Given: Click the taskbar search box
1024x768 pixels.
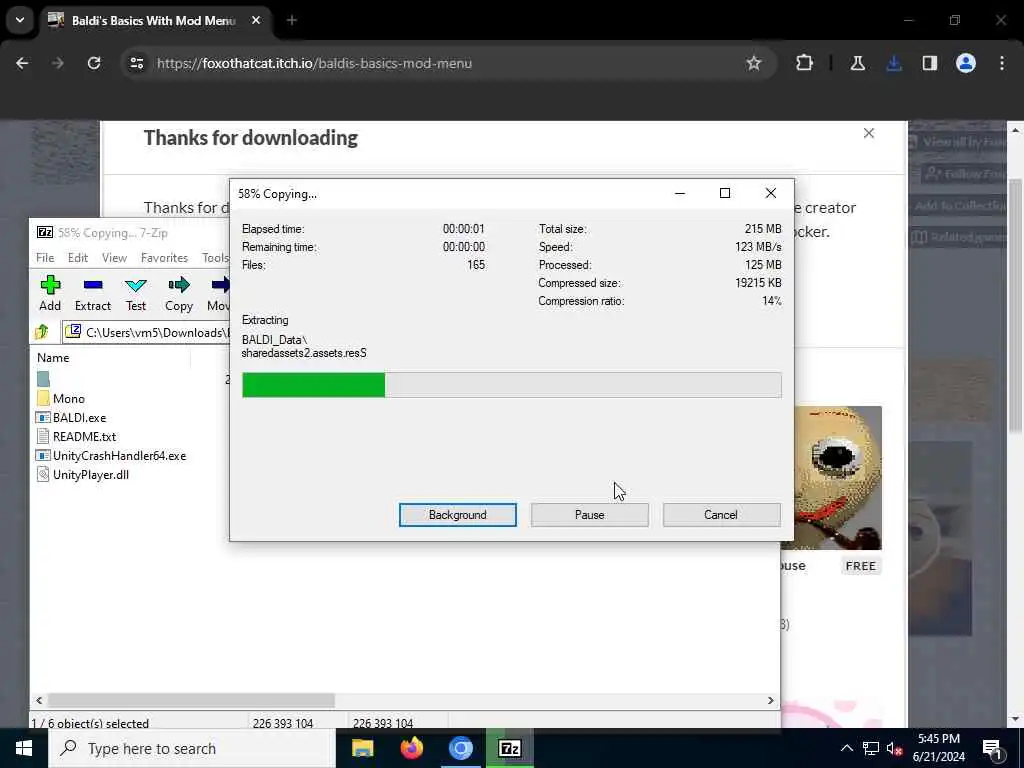Looking at the screenshot, I should (x=192, y=748).
